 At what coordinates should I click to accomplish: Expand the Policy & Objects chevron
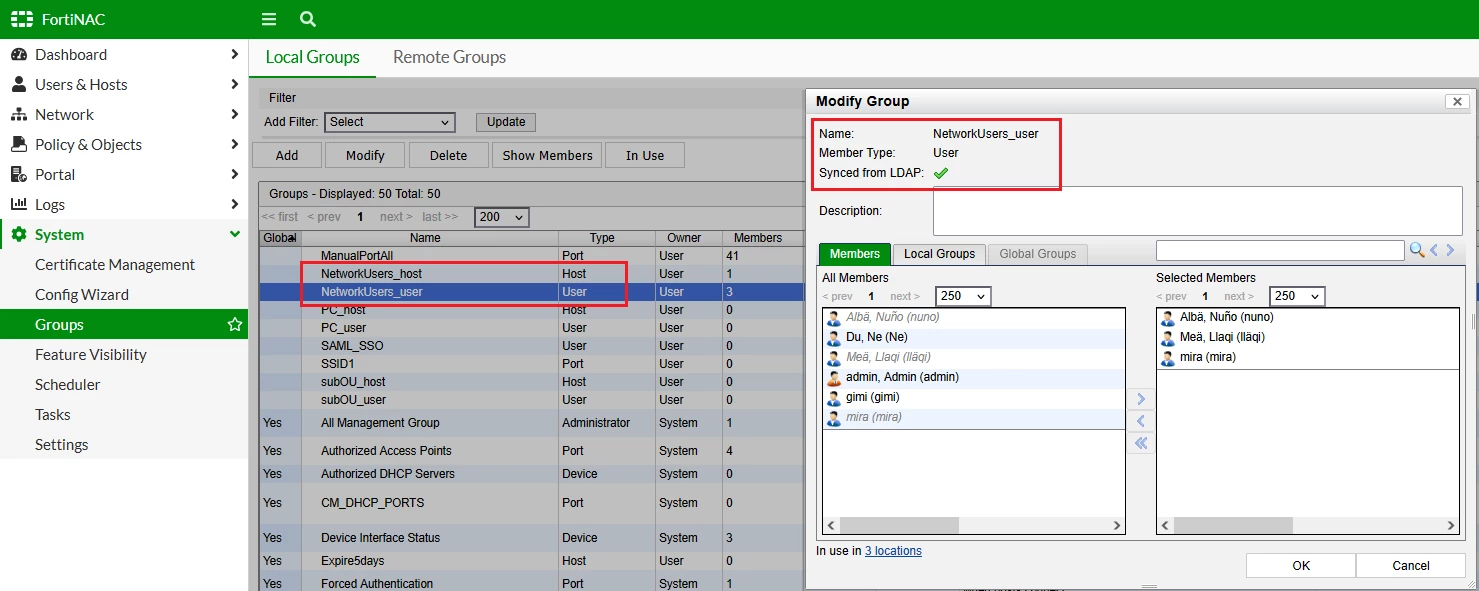[x=234, y=145]
